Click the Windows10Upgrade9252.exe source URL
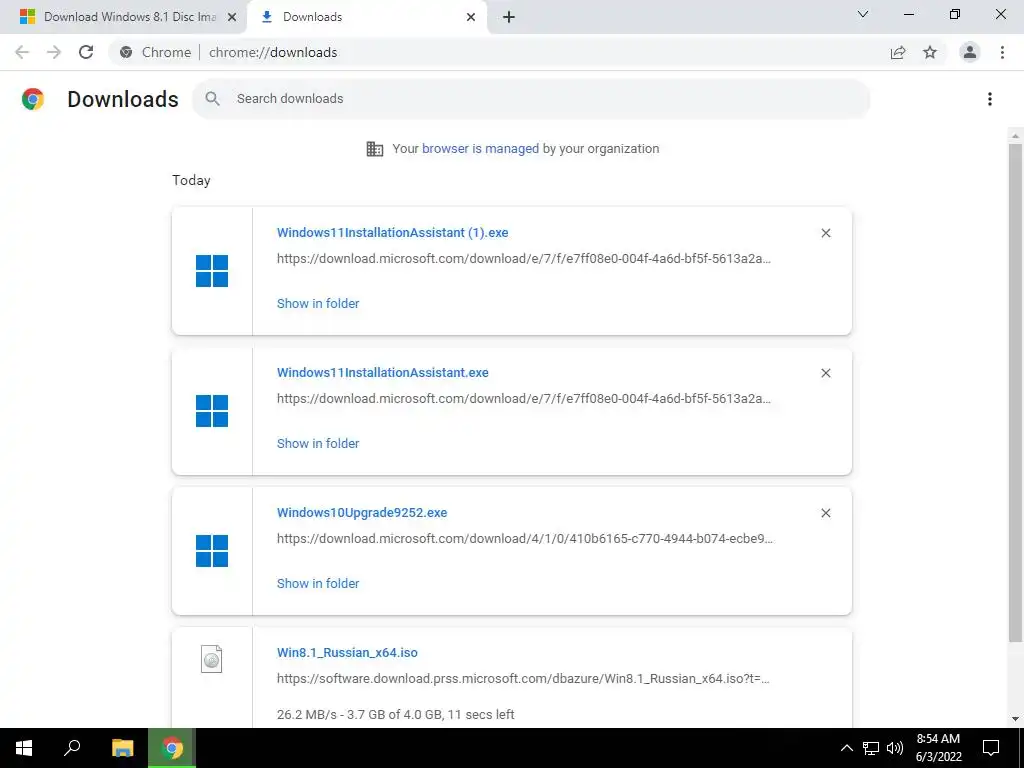Image resolution: width=1024 pixels, height=768 pixels. click(525, 539)
